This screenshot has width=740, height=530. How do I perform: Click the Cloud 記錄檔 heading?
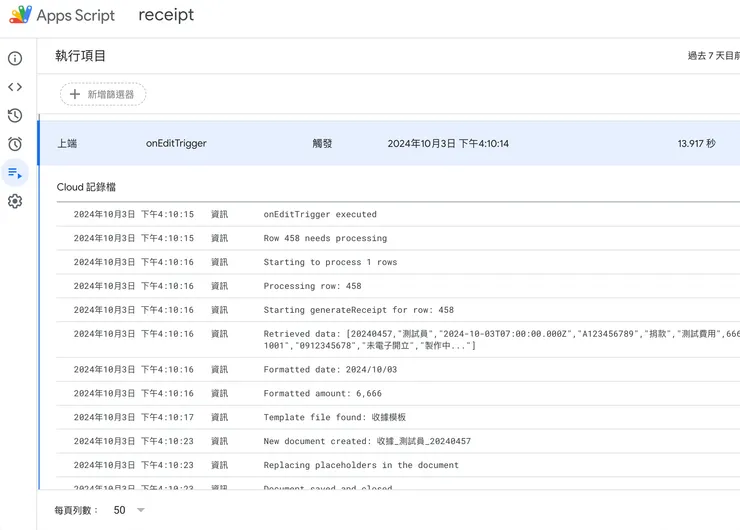coord(86,187)
